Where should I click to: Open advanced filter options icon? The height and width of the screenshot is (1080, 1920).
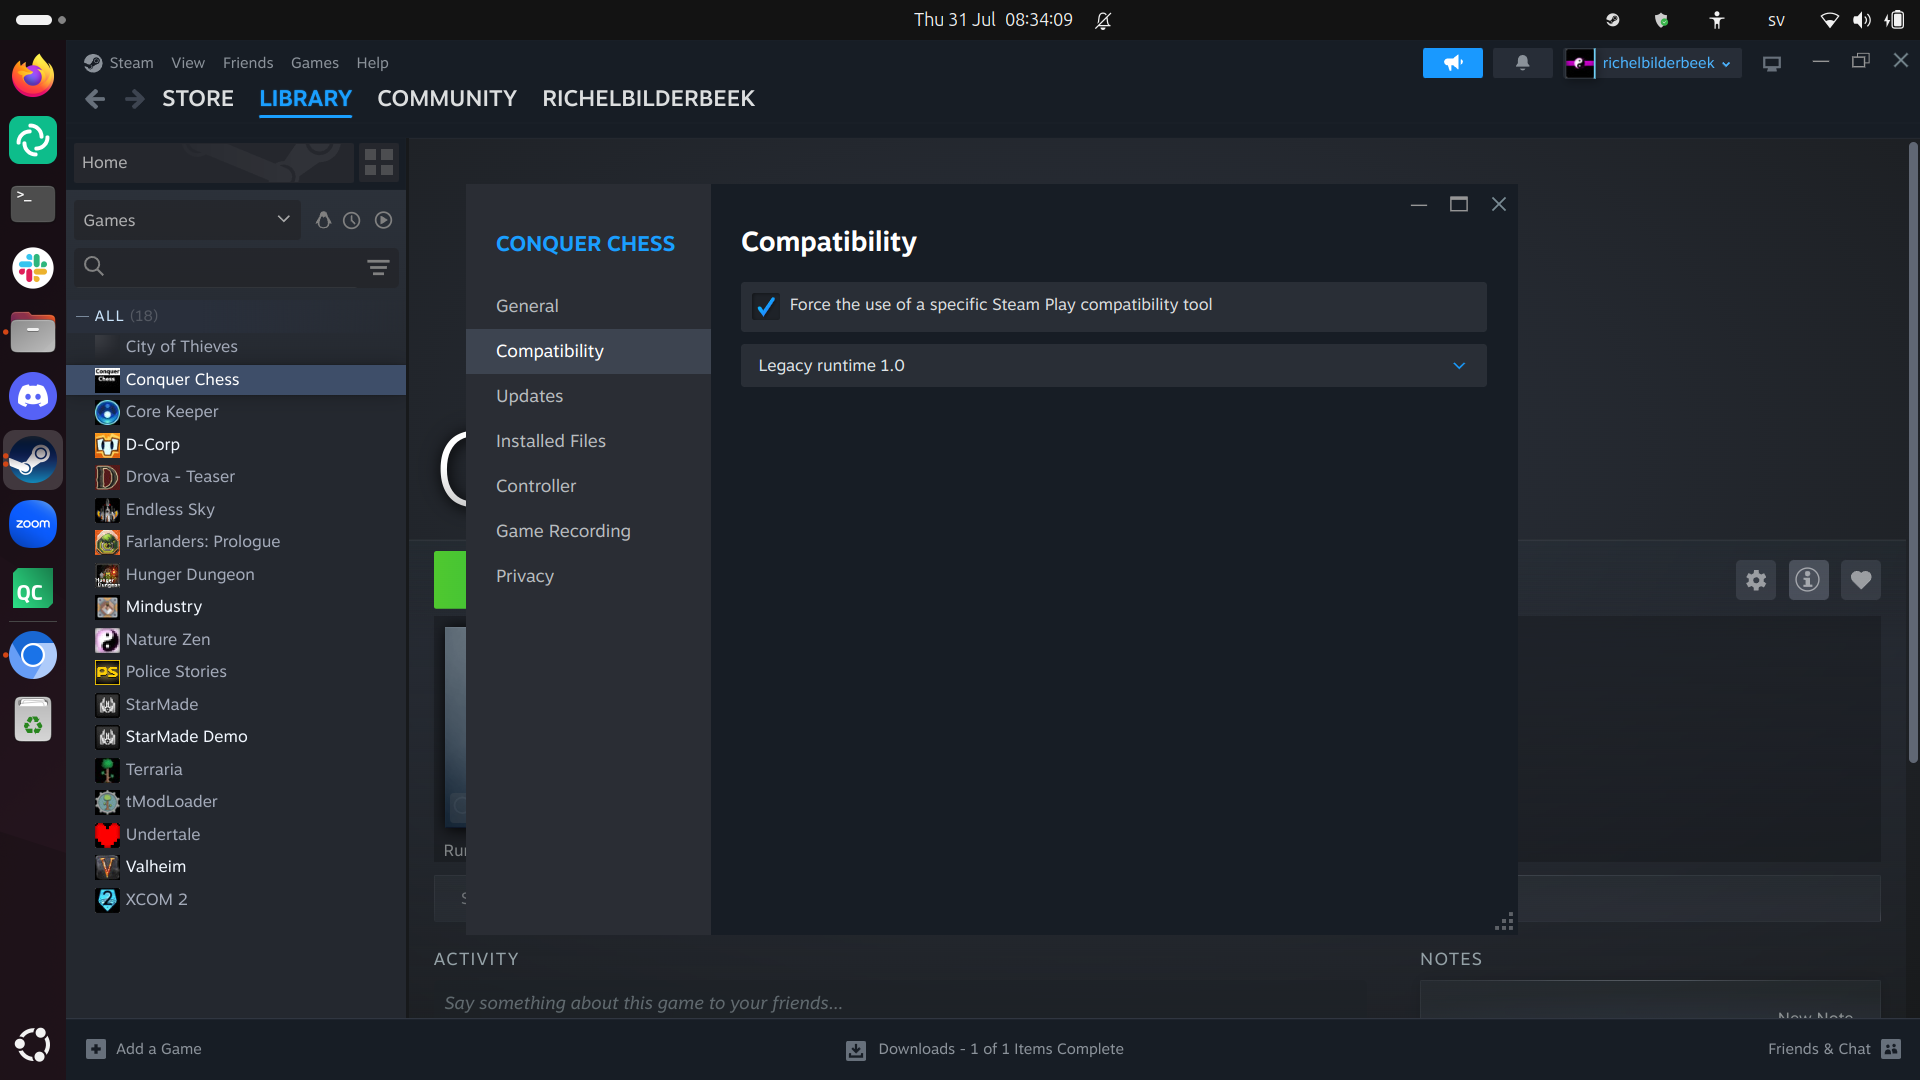378,267
